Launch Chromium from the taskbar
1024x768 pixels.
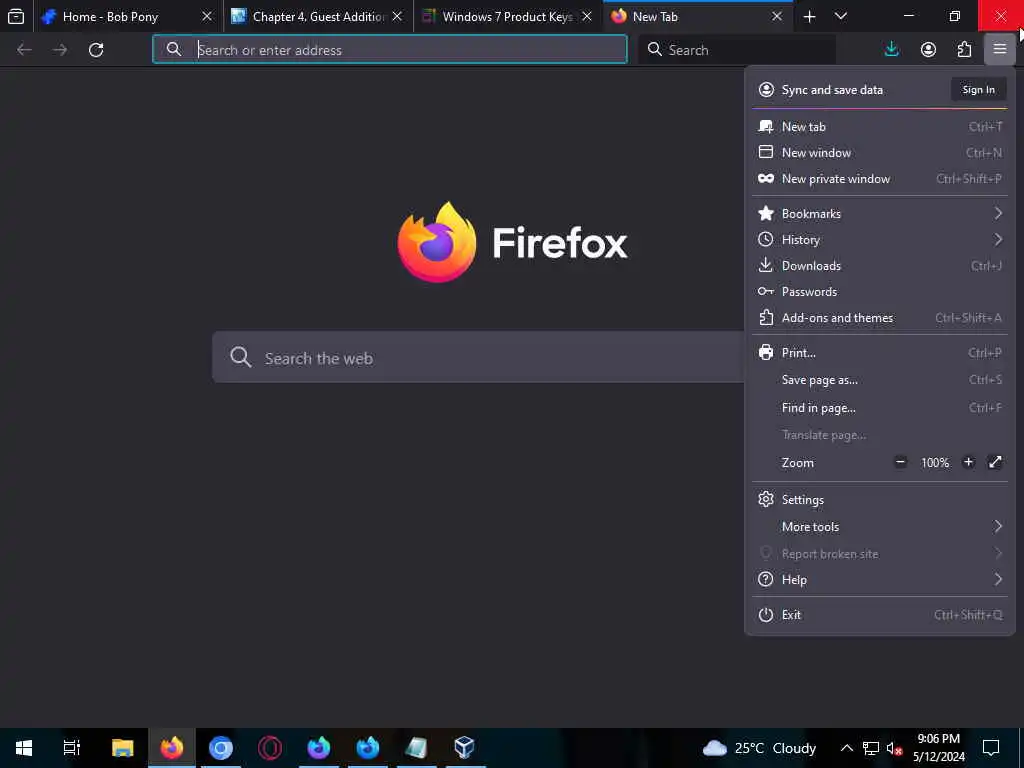(221, 748)
